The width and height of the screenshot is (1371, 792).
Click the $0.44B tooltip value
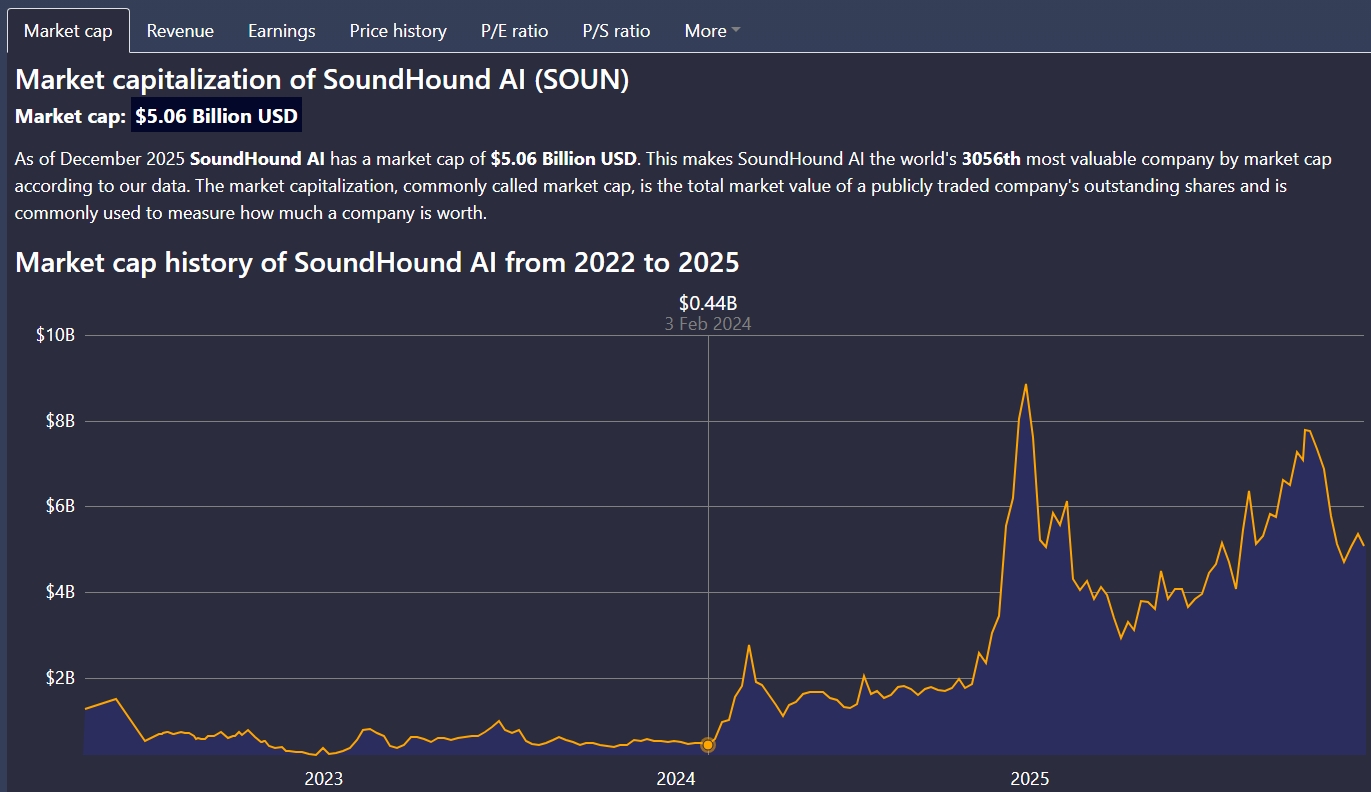pos(708,303)
